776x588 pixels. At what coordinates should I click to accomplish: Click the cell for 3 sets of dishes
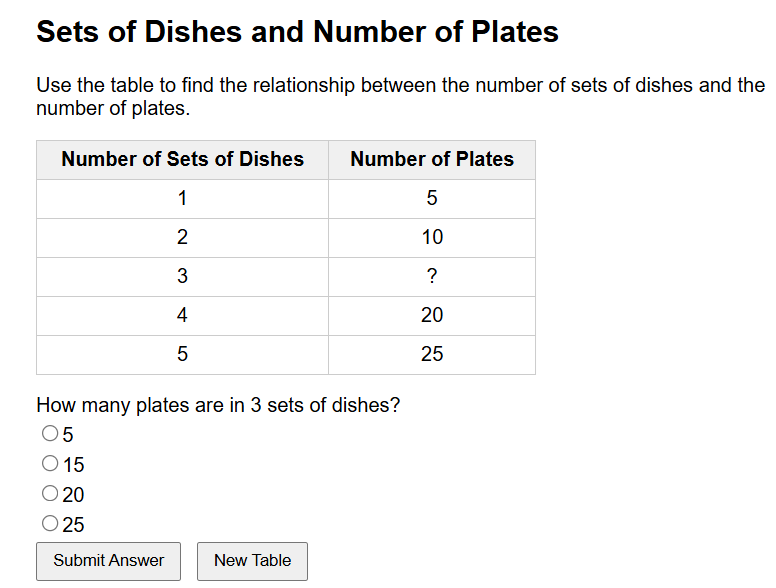(182, 277)
